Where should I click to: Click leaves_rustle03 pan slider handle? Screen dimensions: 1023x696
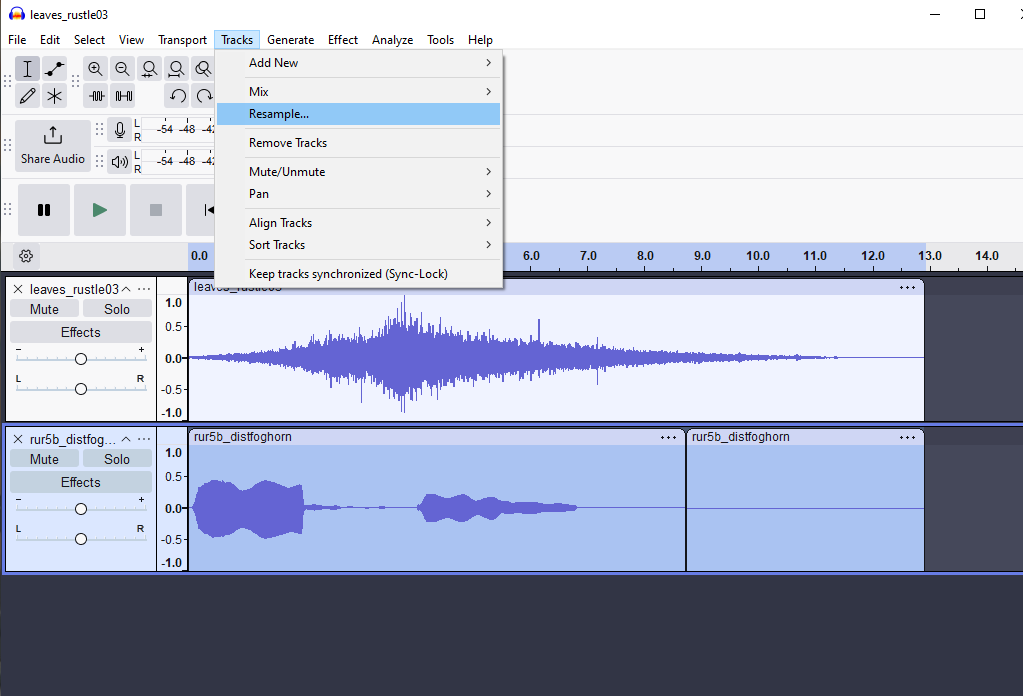click(81, 389)
